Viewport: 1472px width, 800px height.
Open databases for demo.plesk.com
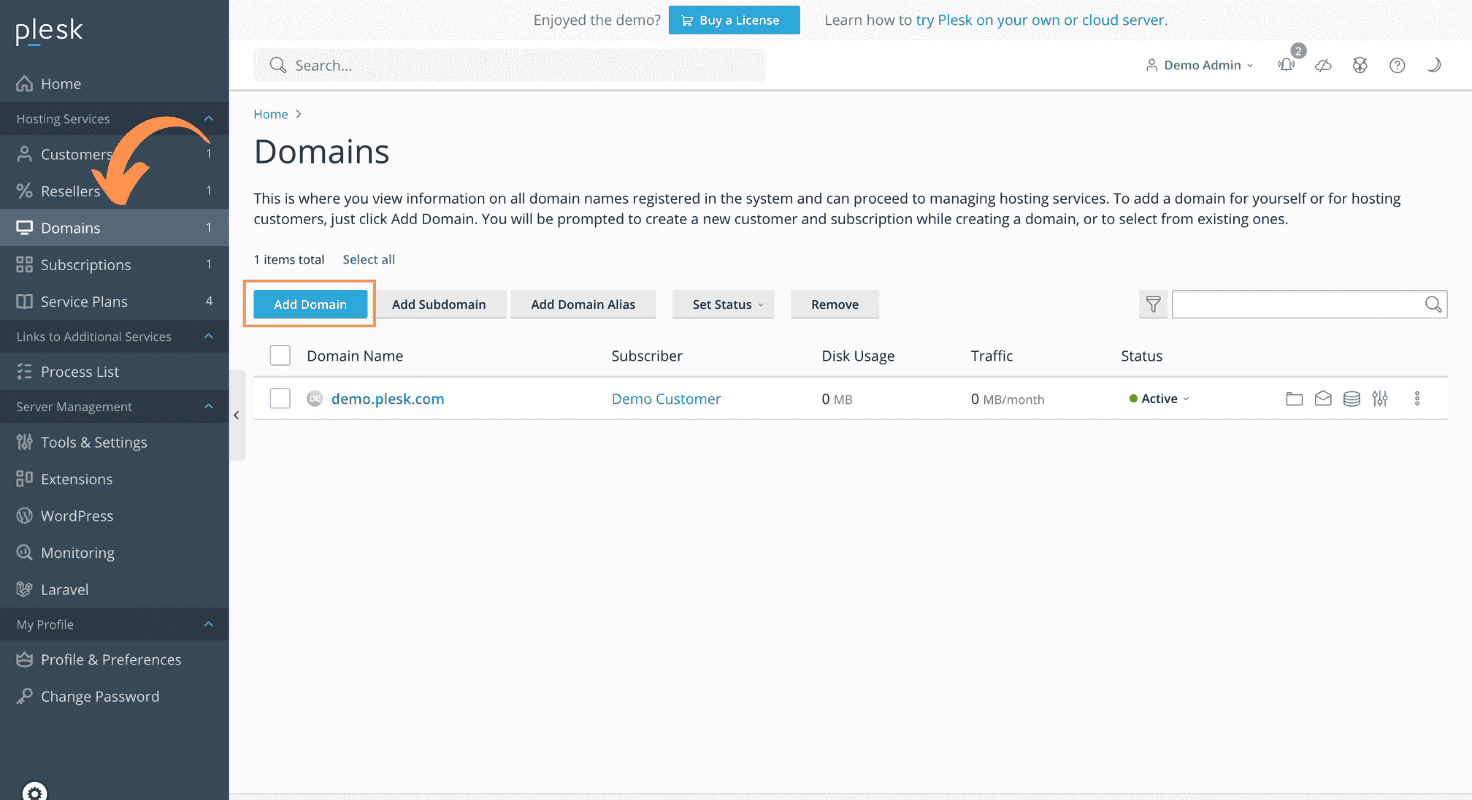1351,398
